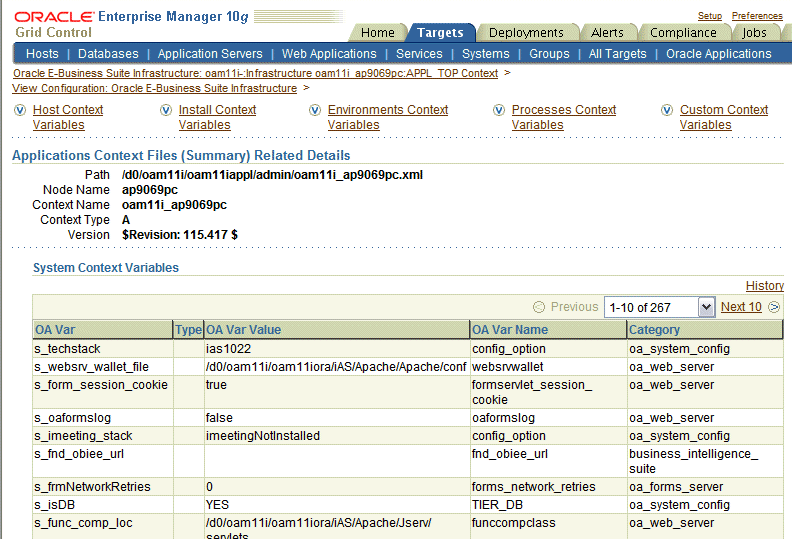
Task: Open the 1-10 of 267 range dropdown
Action: [x=659, y=307]
